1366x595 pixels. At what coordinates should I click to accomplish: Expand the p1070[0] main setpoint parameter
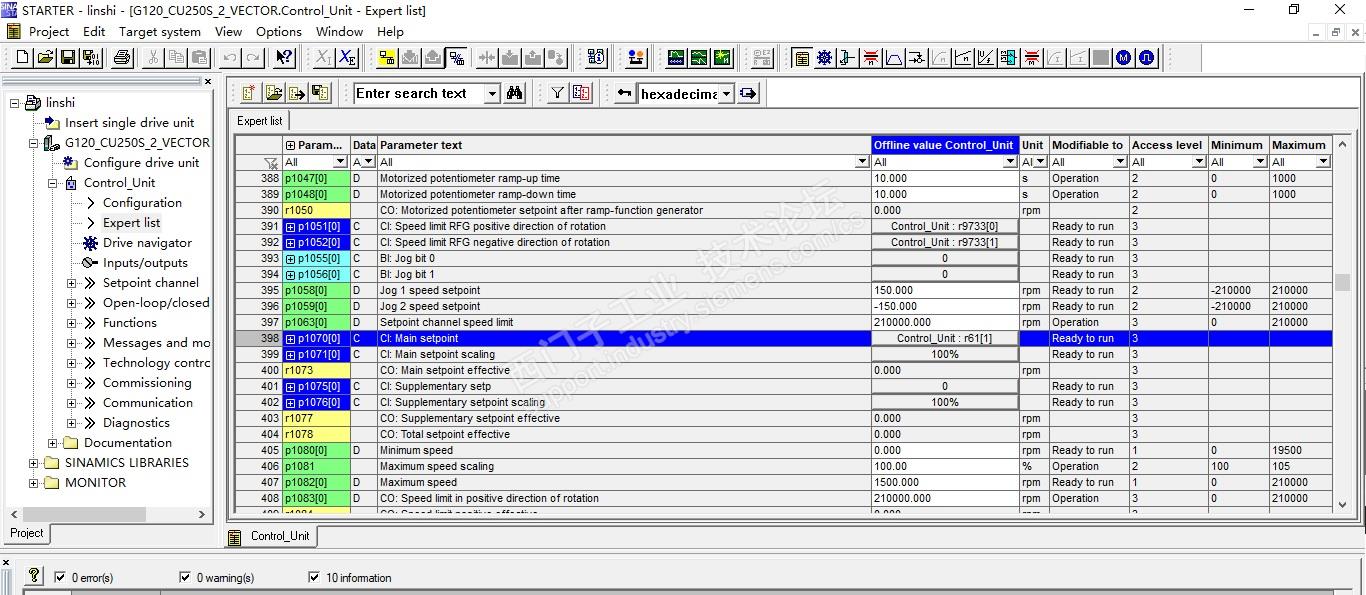click(291, 339)
